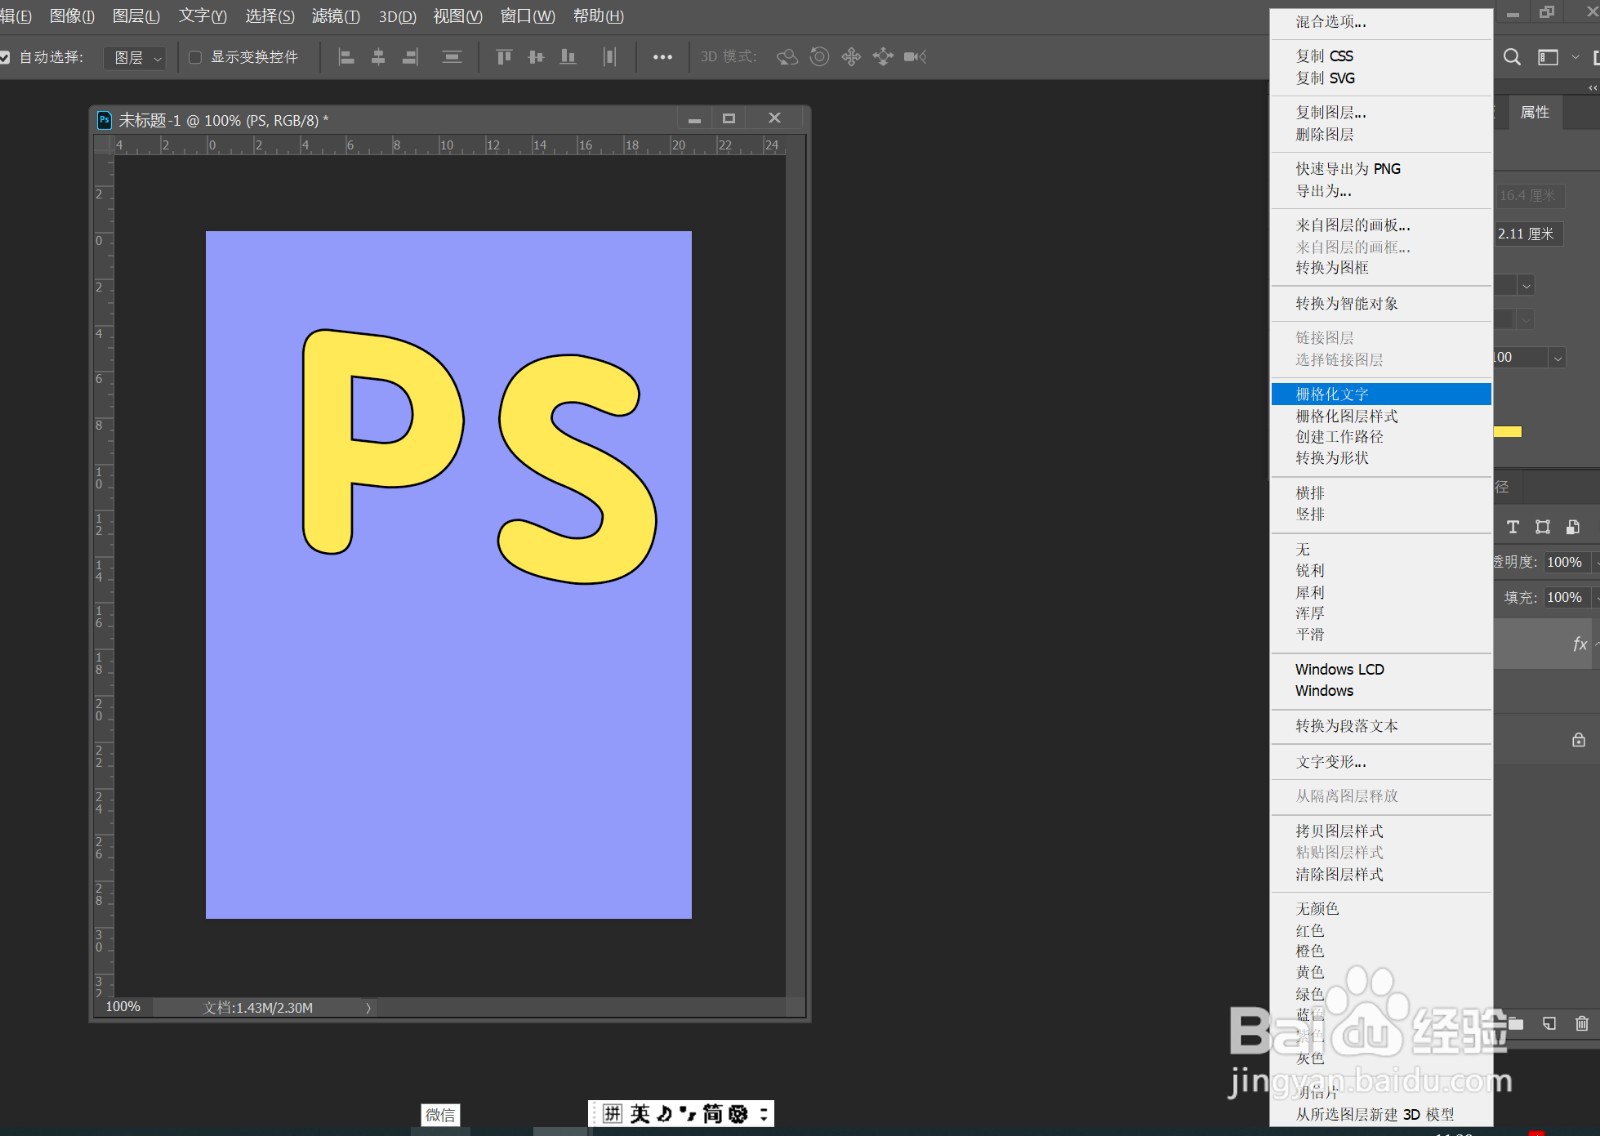Screen dimensions: 1600x1136
Task: Open the 视图(V) menu
Action: [458, 16]
